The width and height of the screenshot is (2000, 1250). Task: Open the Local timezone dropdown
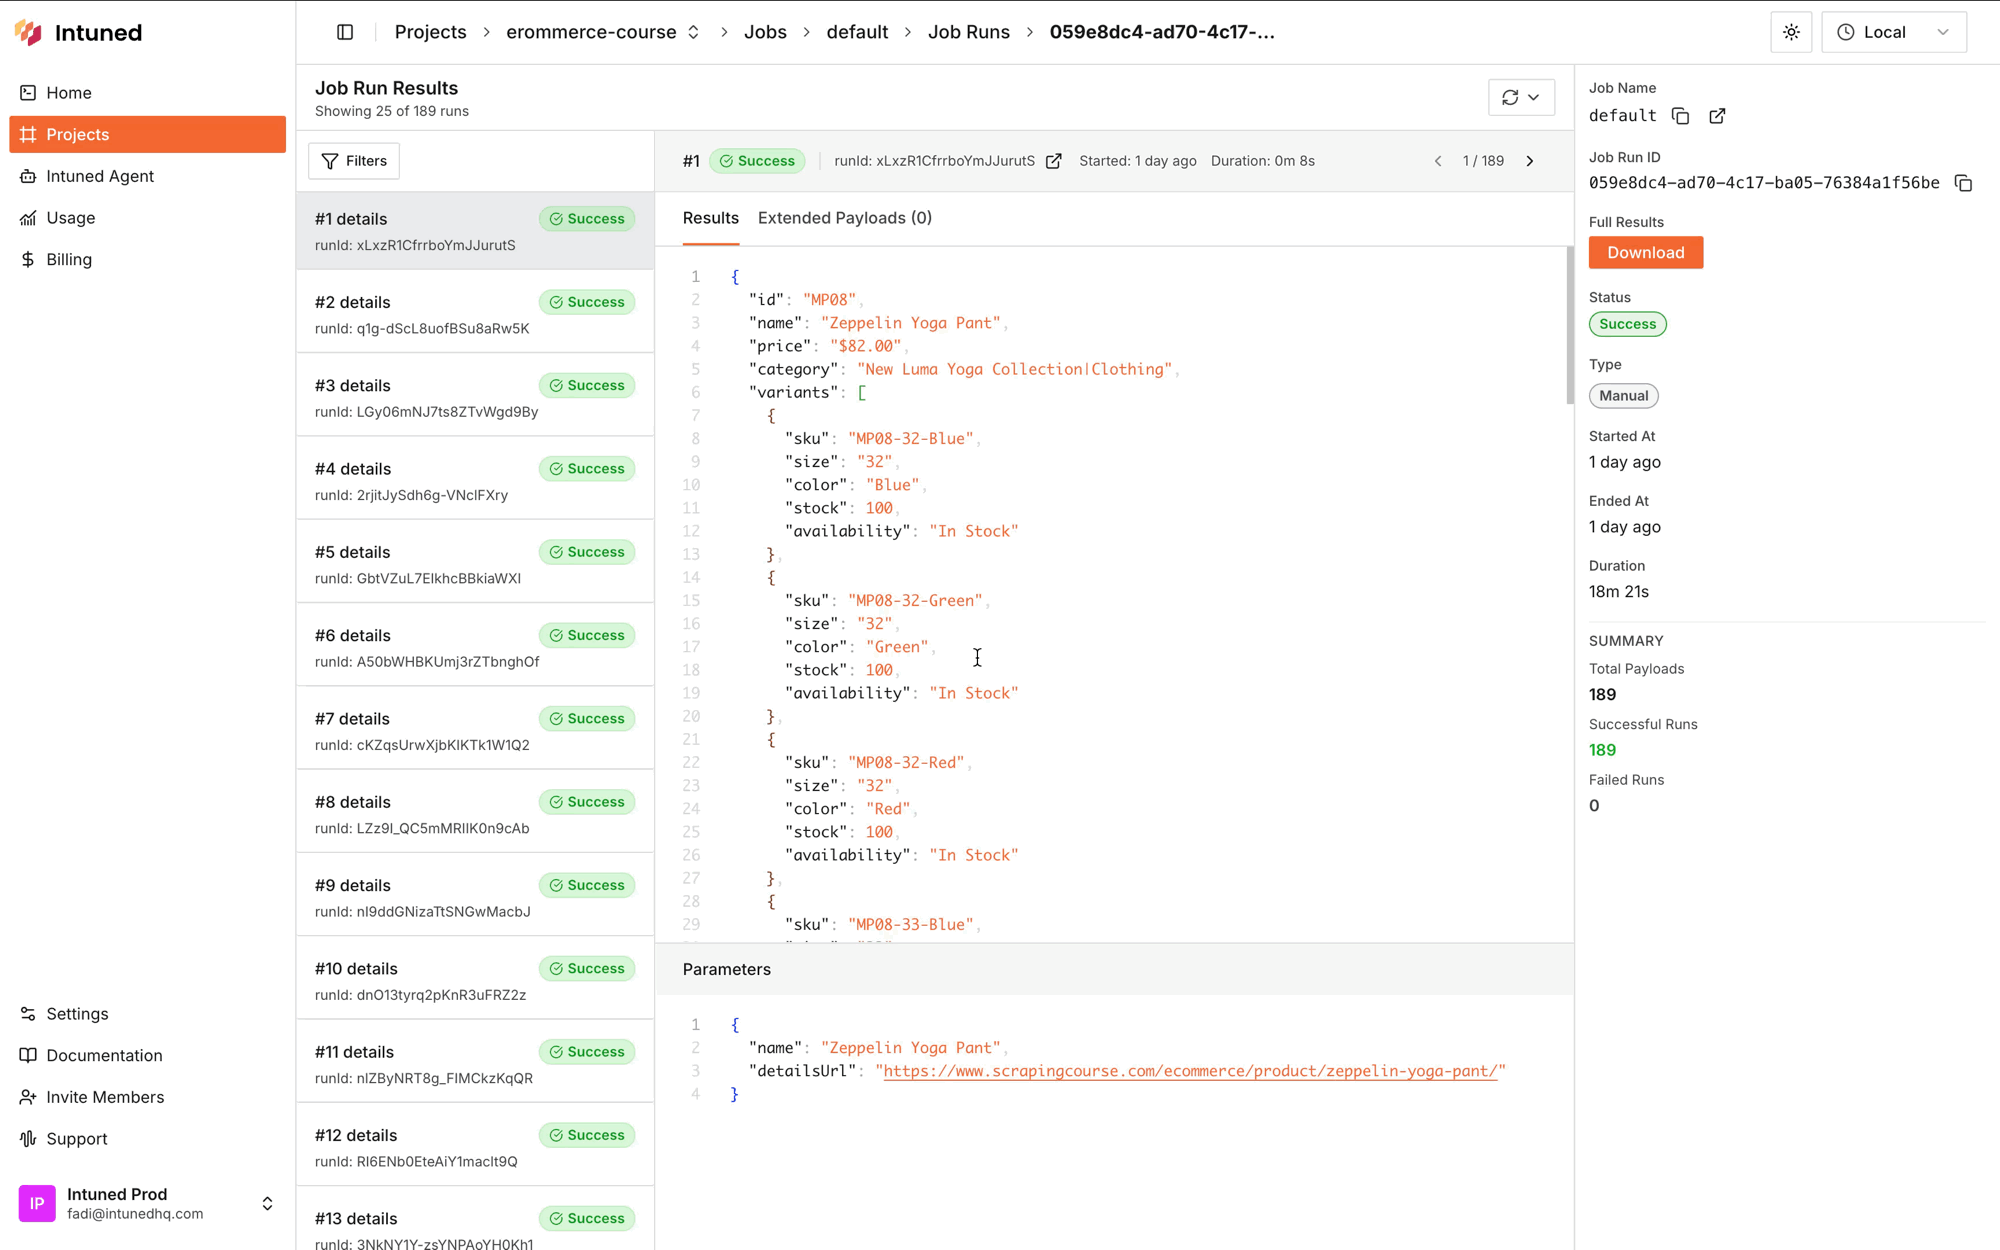(x=1893, y=31)
